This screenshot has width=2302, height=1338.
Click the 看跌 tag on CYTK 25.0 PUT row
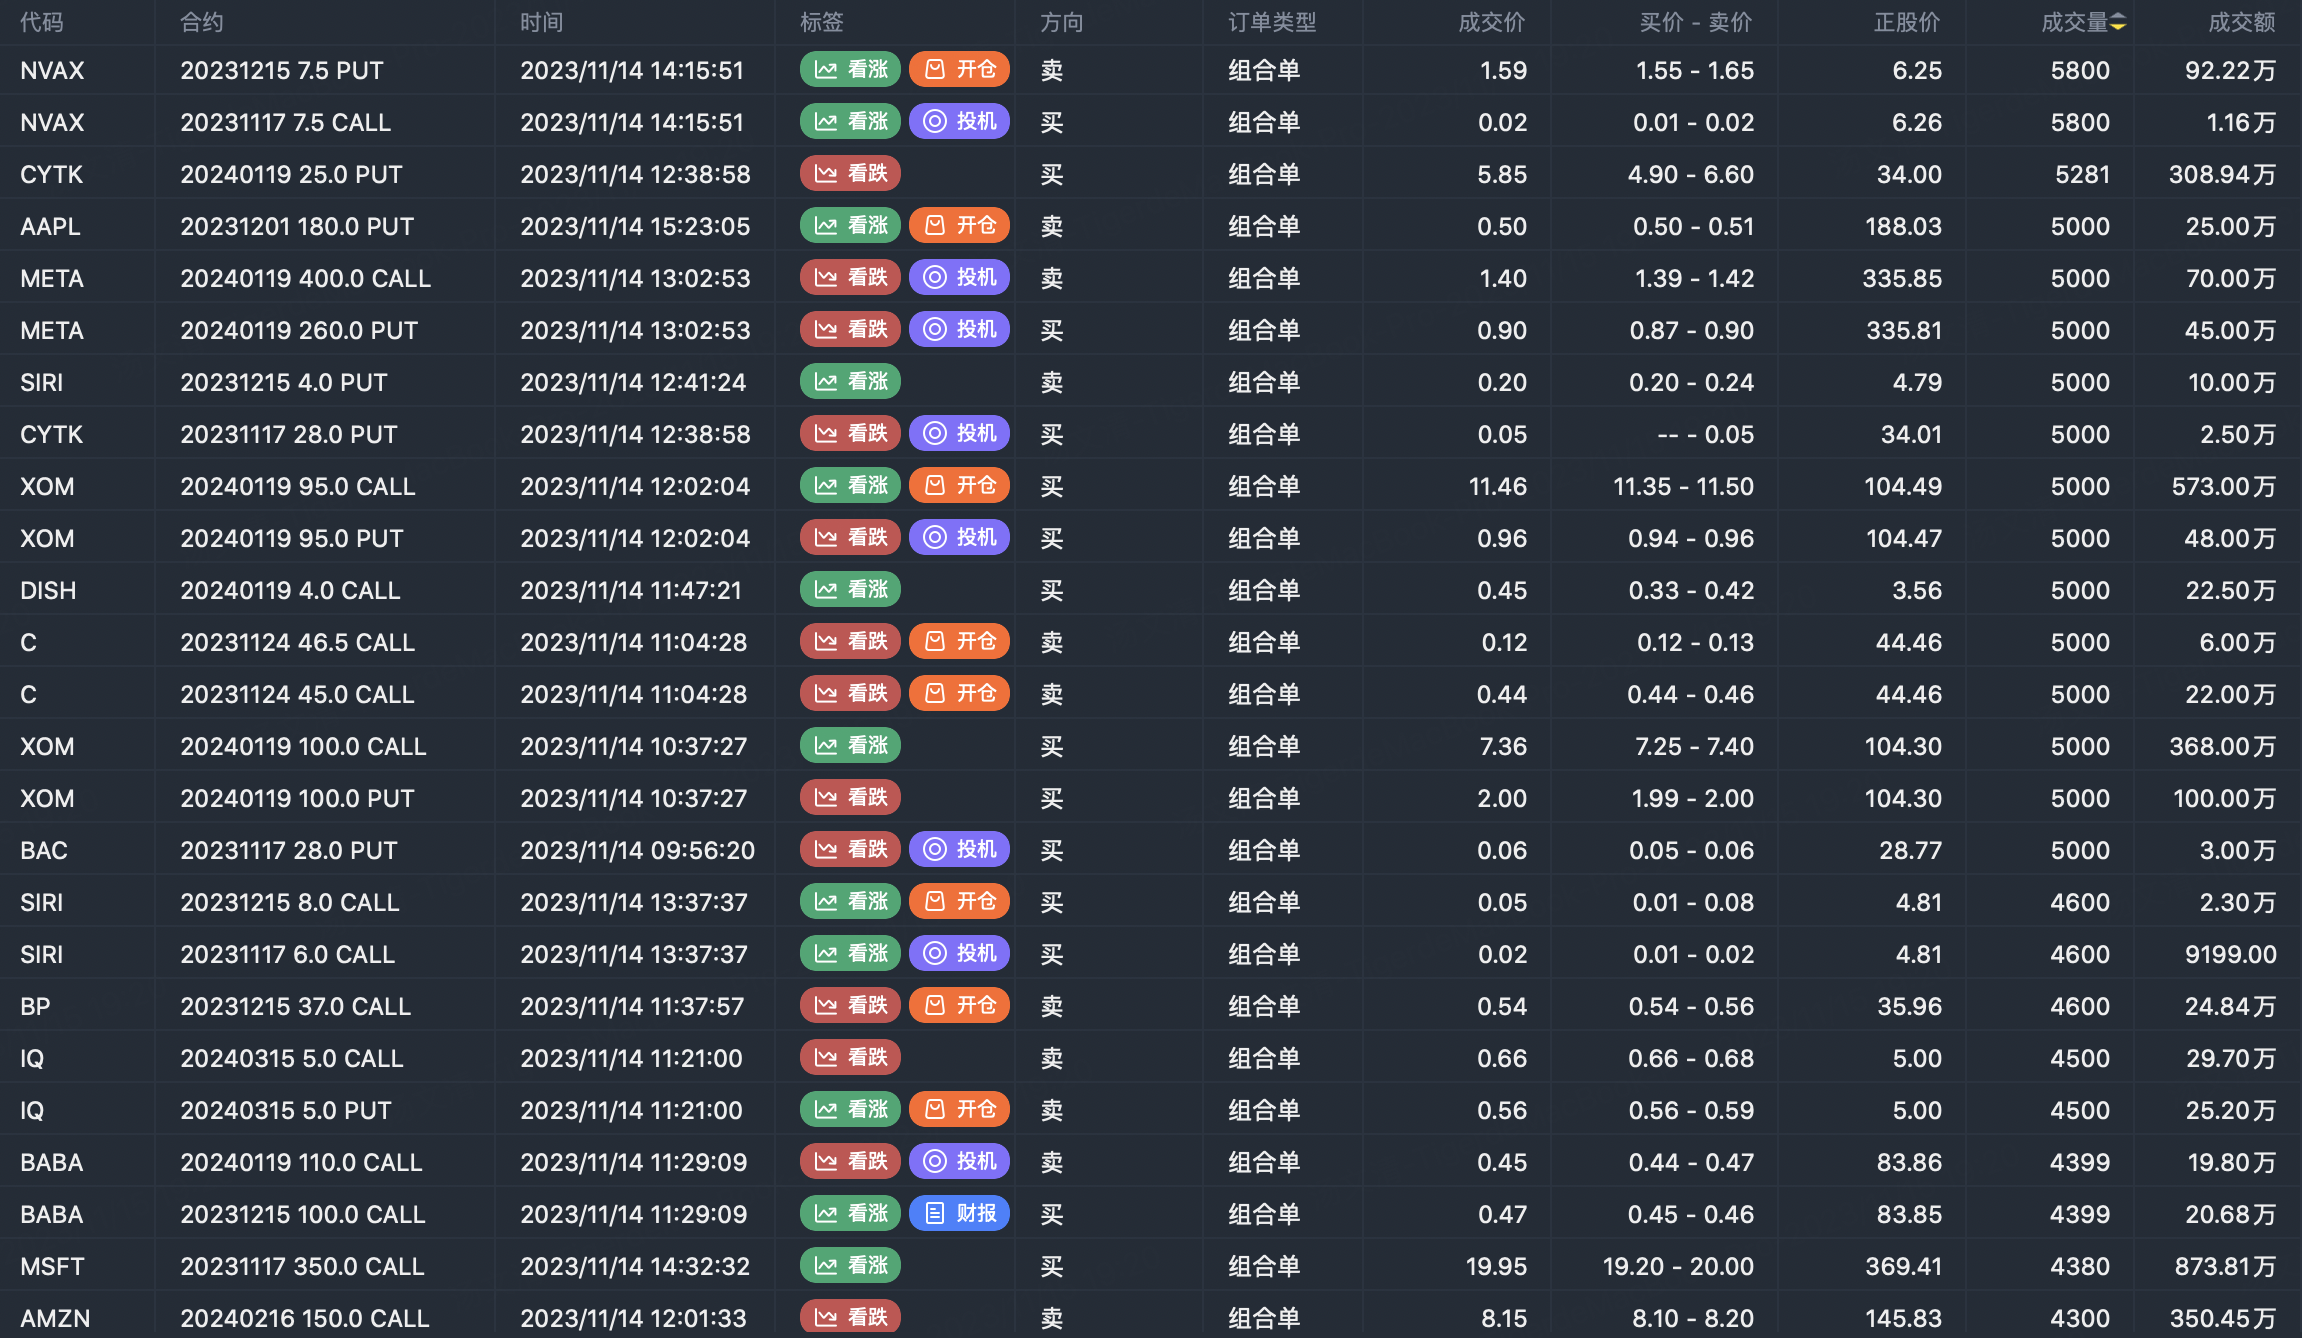(851, 173)
